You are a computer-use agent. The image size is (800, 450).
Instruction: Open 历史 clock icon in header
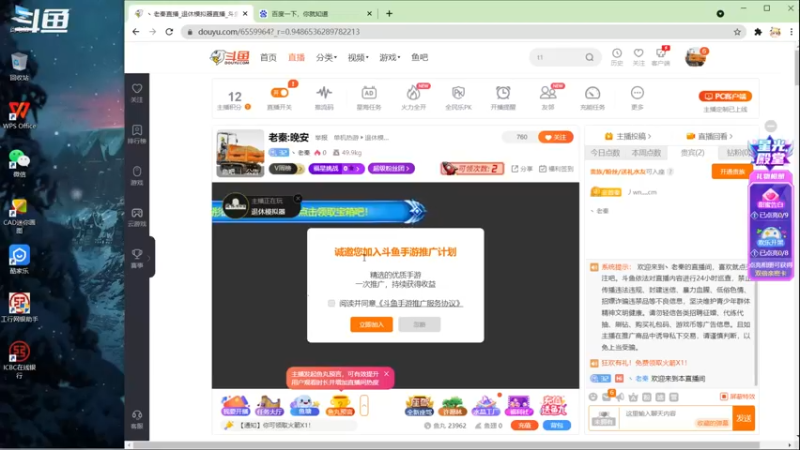[617, 57]
